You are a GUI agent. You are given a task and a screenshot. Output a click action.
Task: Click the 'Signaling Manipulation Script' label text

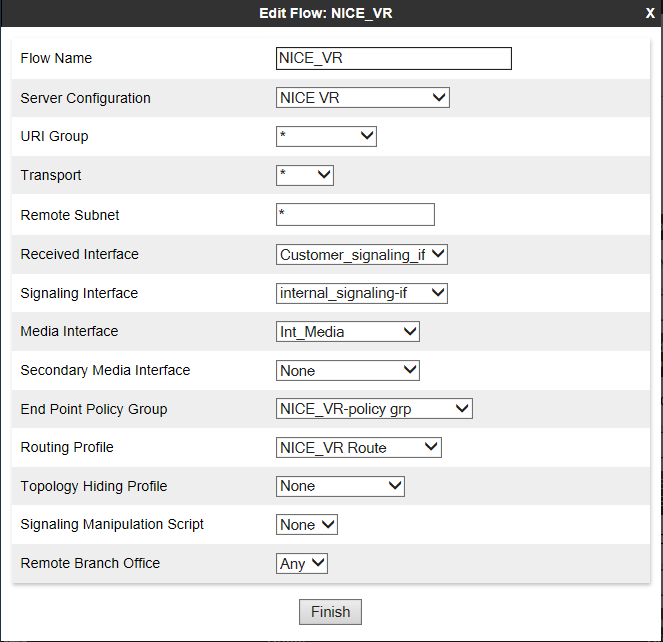(112, 524)
